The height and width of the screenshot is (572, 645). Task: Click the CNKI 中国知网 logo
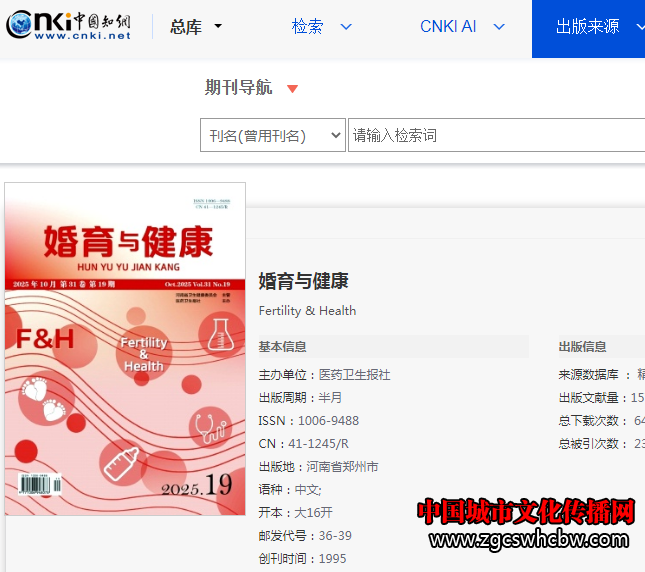(x=69, y=27)
